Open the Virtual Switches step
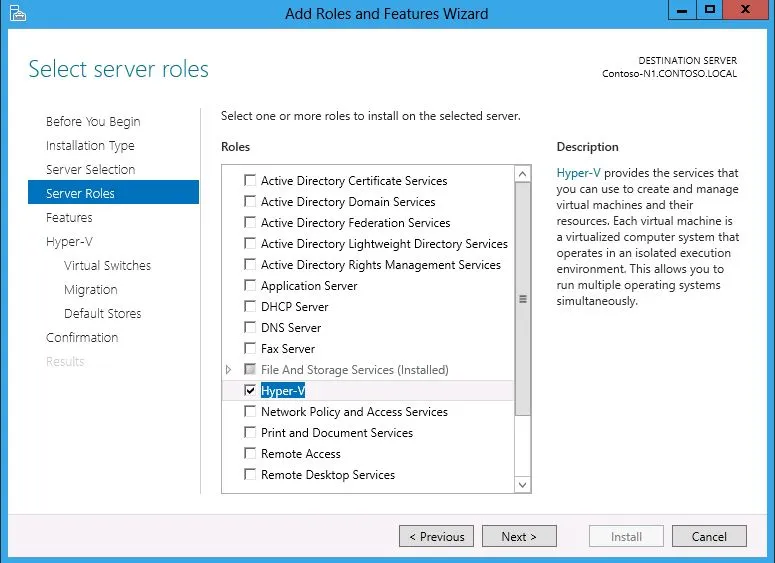Viewport: 775px width, 563px height. 107,265
